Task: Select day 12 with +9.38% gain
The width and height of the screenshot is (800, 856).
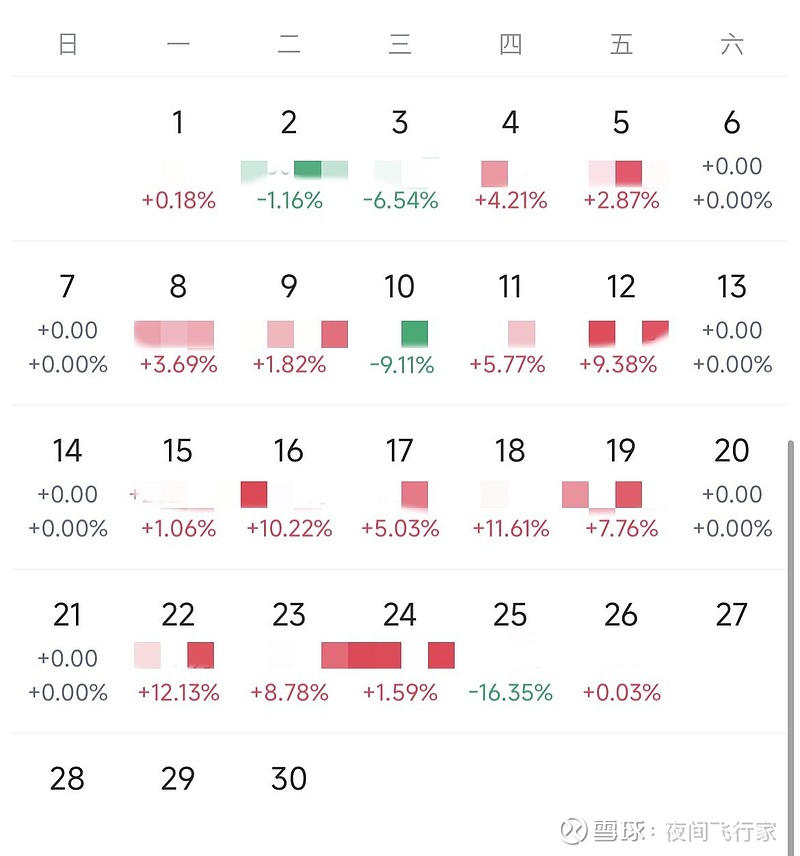Action: coord(621,324)
